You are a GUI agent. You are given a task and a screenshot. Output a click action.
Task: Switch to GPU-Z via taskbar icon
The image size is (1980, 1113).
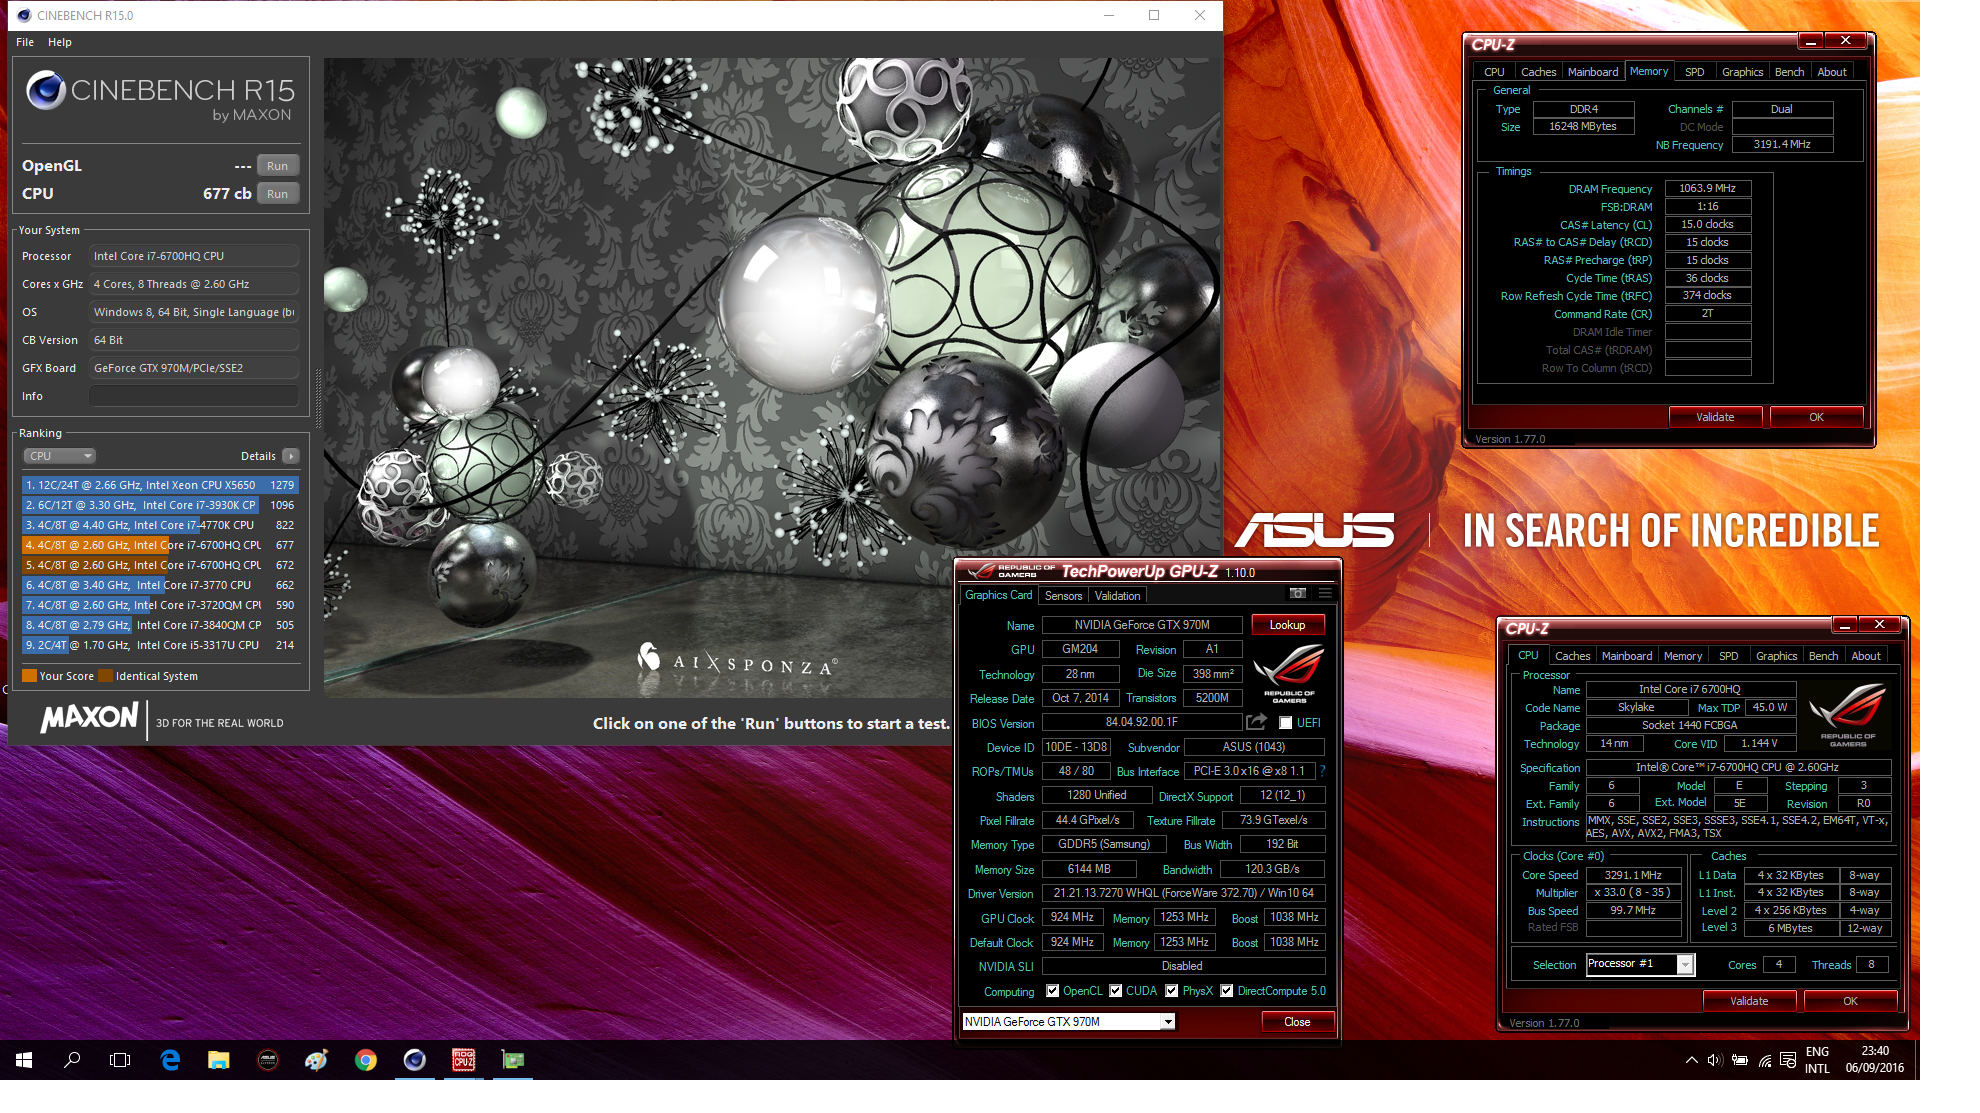pos(513,1060)
